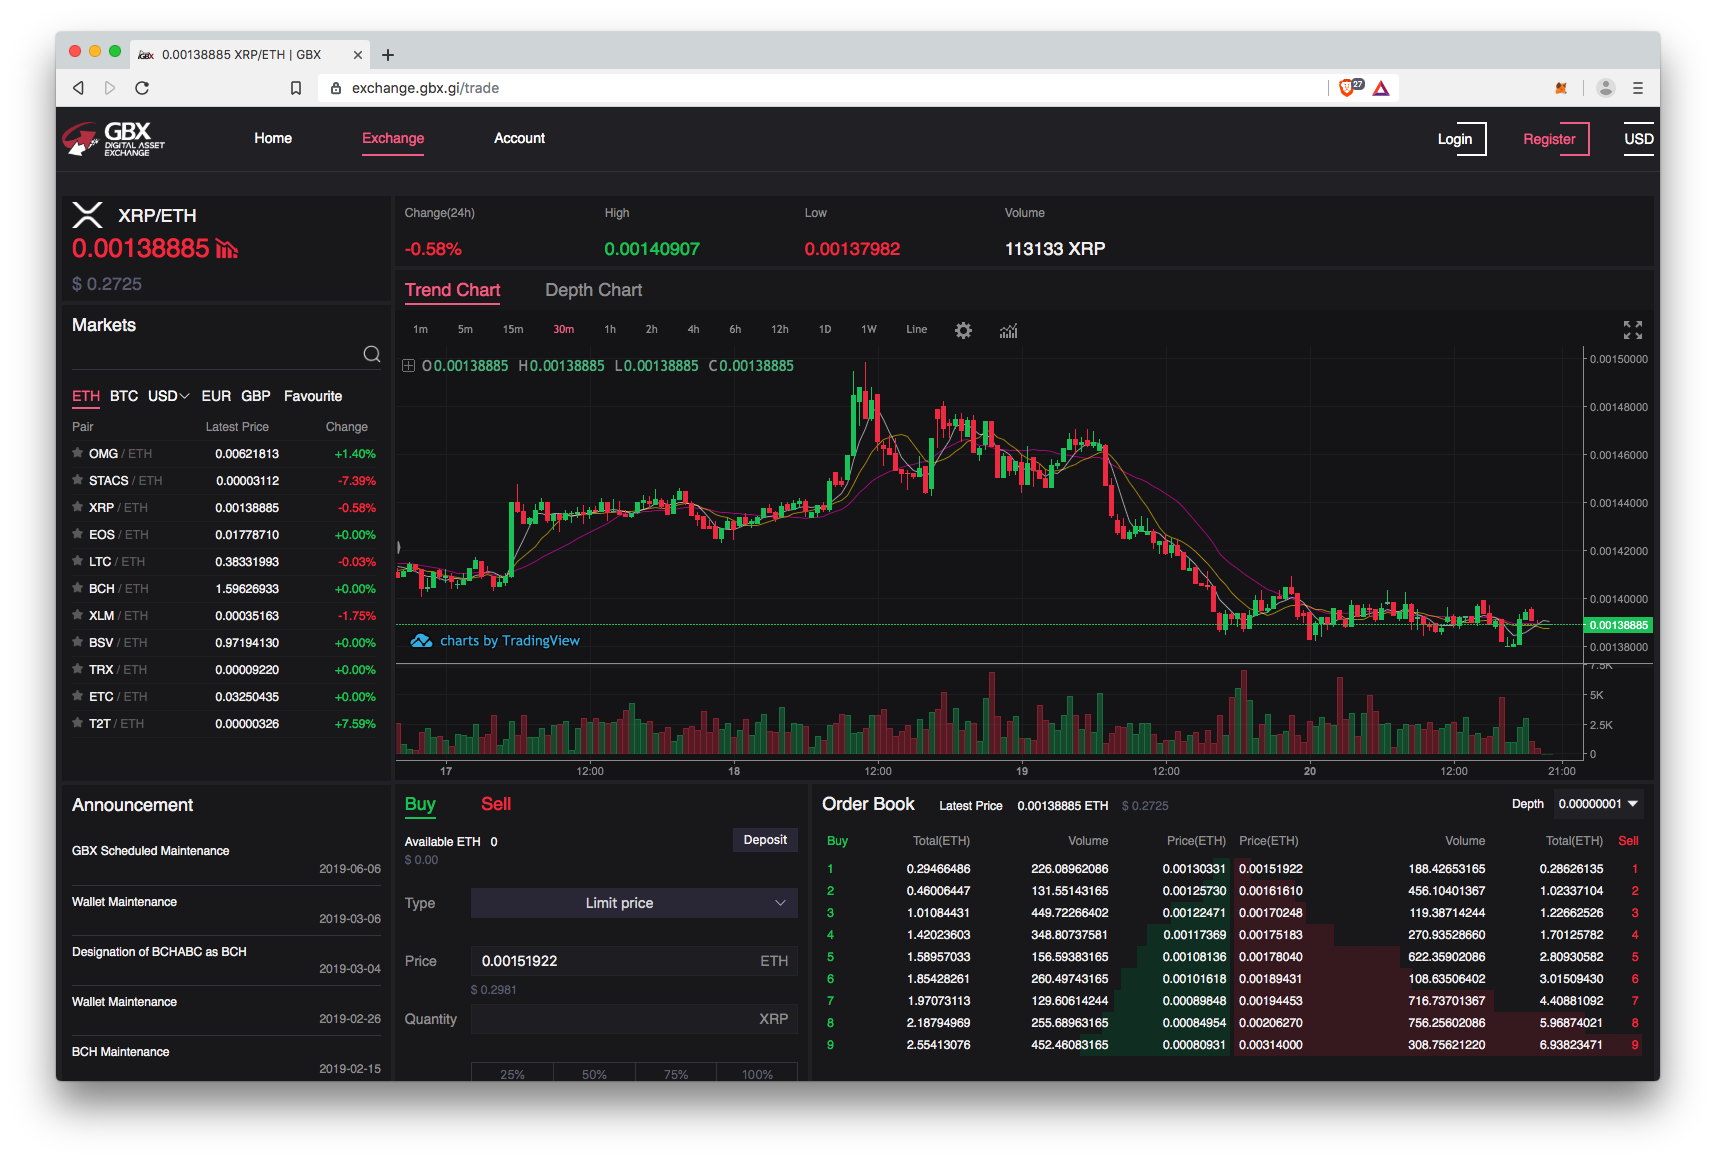Favourite the EOS / ETH pair star

(x=77, y=534)
